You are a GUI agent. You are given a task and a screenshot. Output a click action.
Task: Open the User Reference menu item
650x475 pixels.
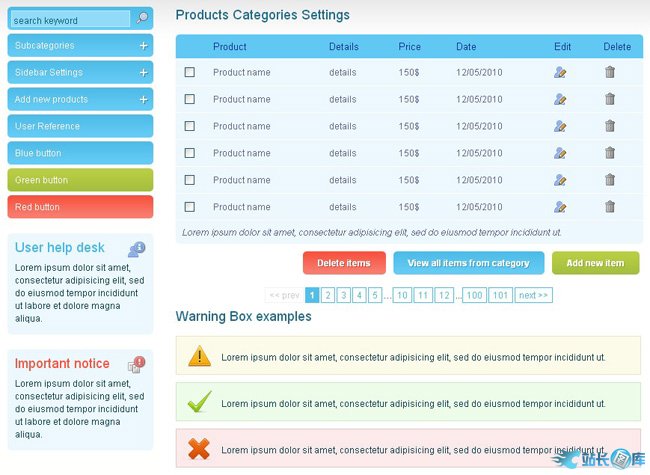(x=80, y=126)
